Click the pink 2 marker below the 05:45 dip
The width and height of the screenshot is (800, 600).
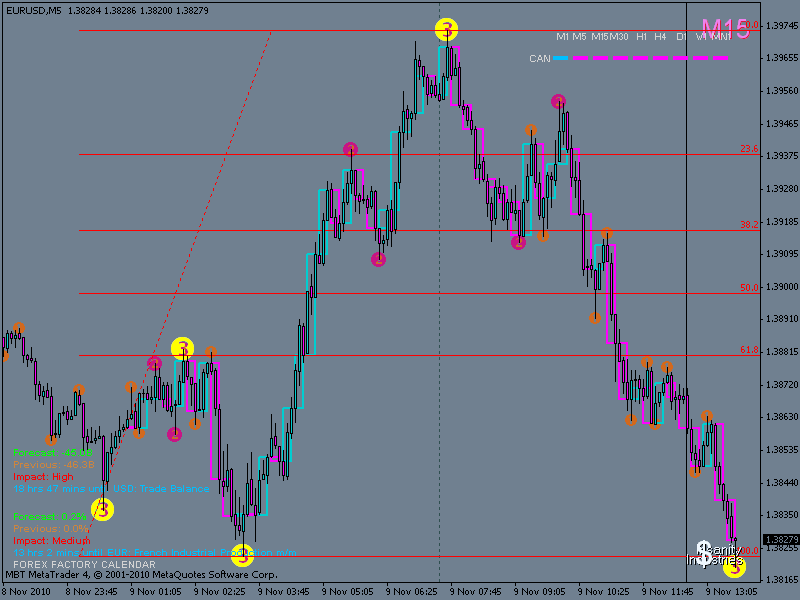379,259
